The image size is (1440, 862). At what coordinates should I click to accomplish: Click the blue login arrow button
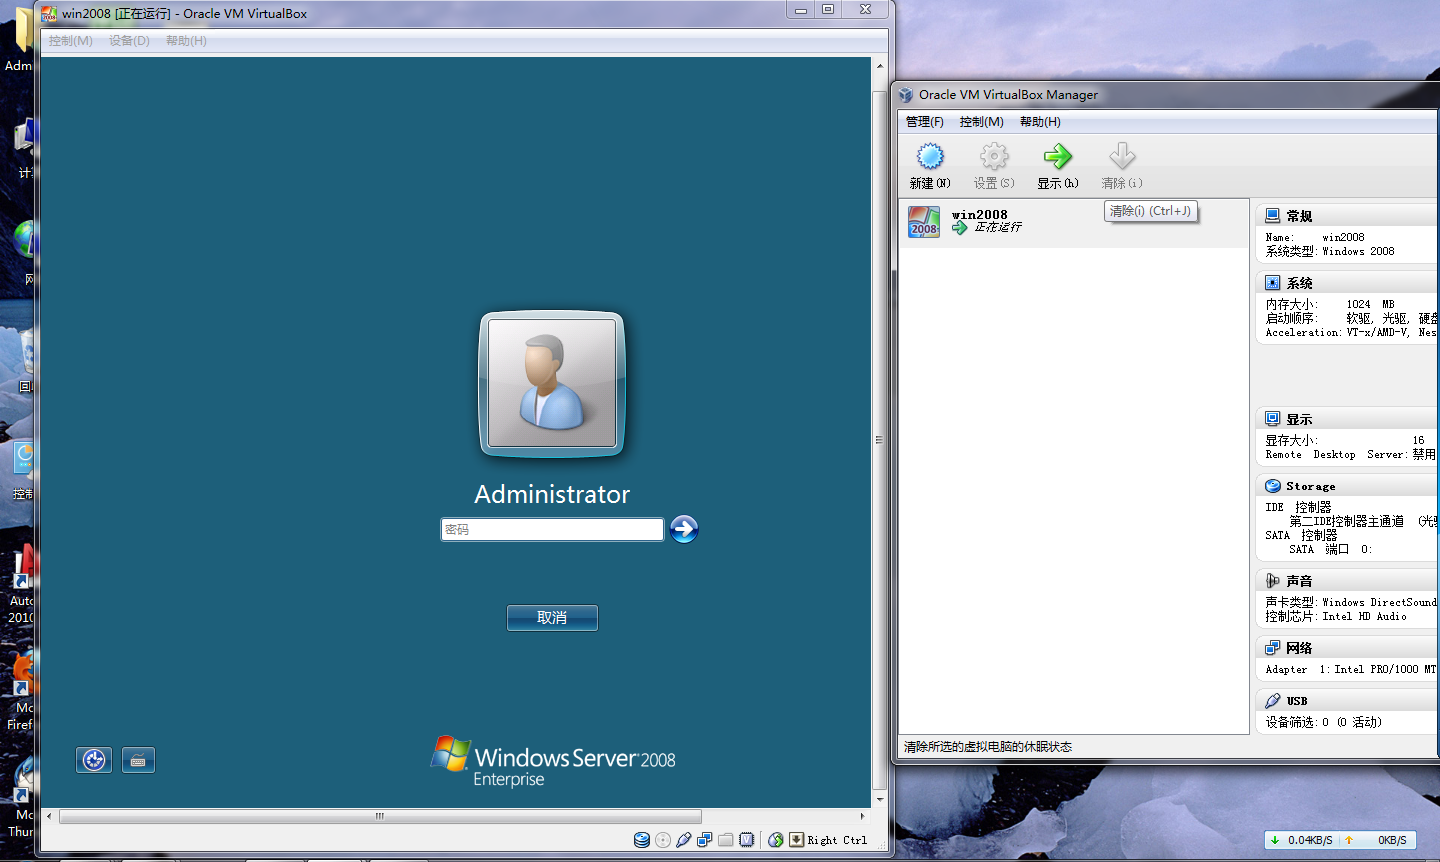(x=684, y=529)
